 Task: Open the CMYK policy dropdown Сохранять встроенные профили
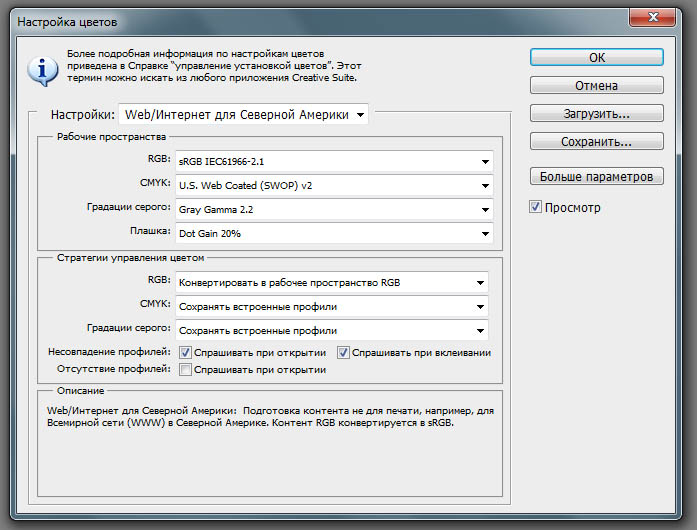tap(332, 306)
